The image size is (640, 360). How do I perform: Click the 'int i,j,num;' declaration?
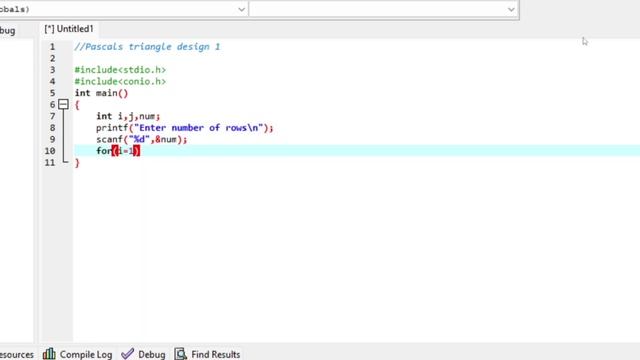coord(128,116)
